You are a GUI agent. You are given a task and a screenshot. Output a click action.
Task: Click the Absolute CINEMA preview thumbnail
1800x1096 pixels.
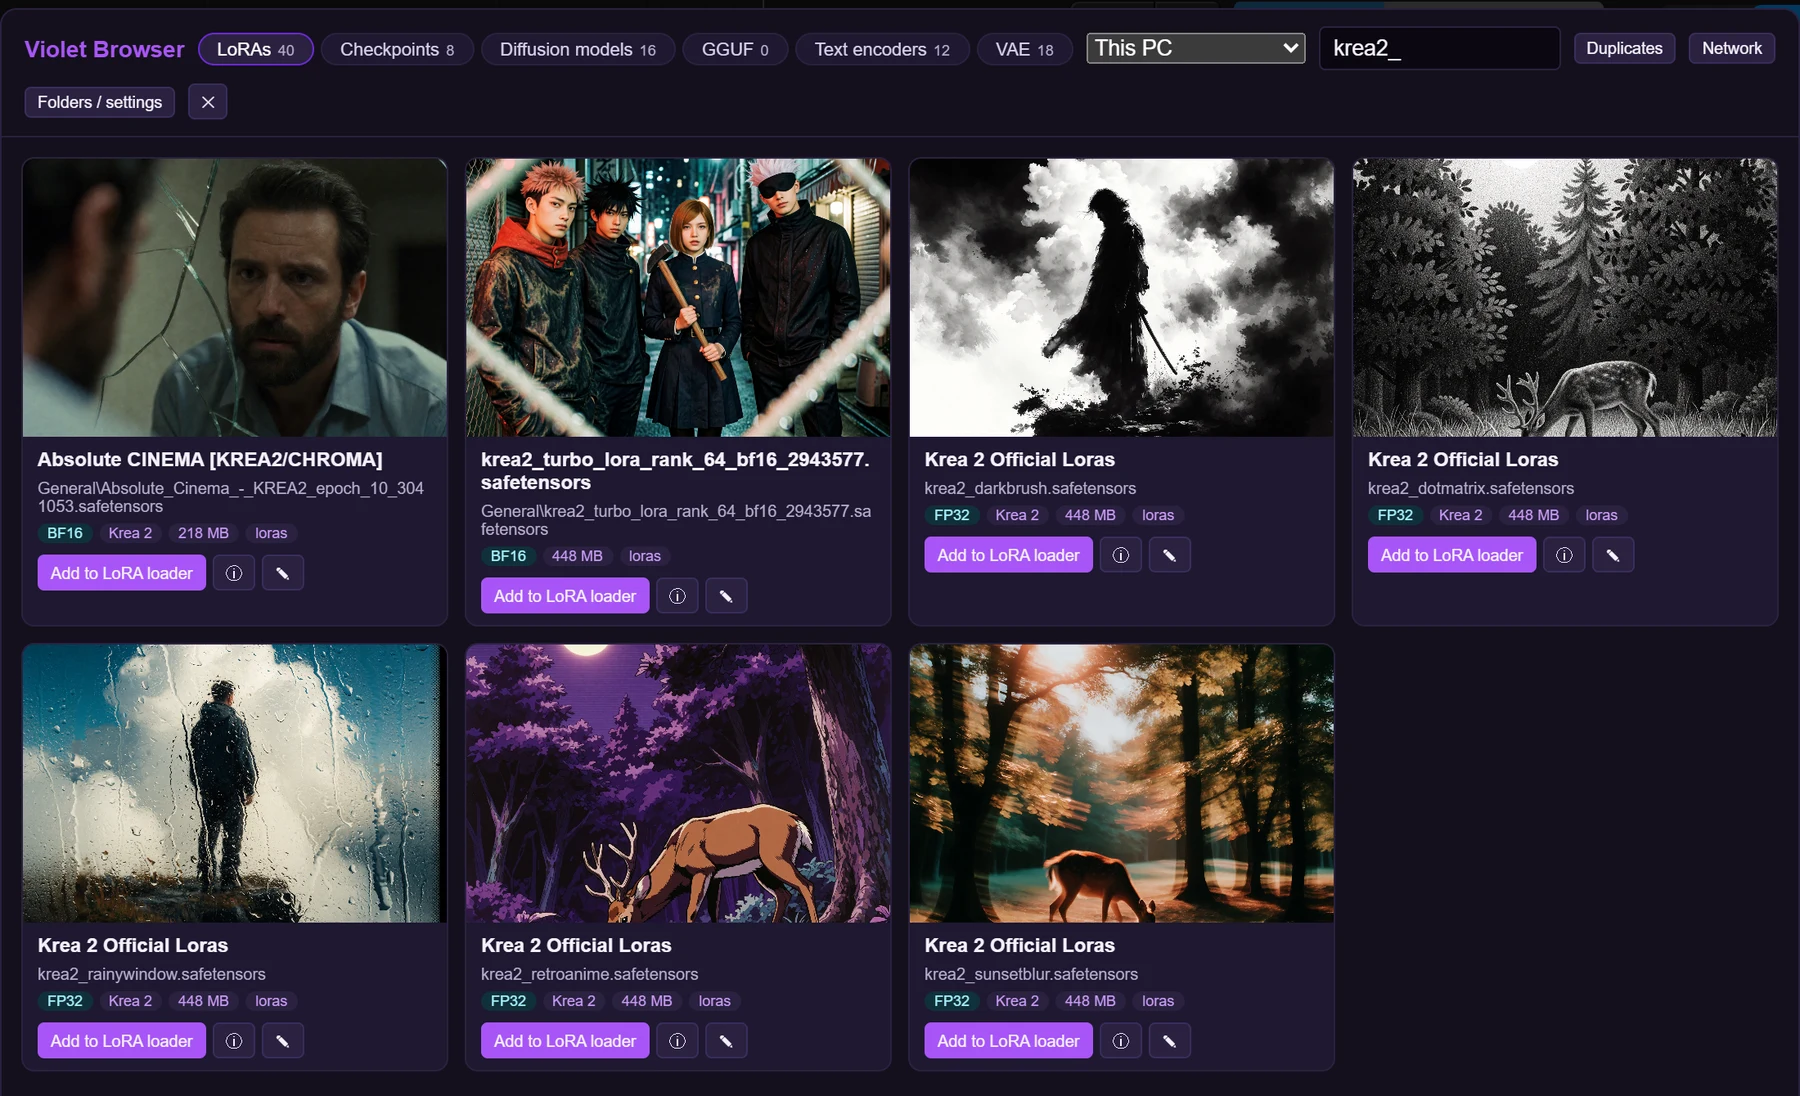235,297
